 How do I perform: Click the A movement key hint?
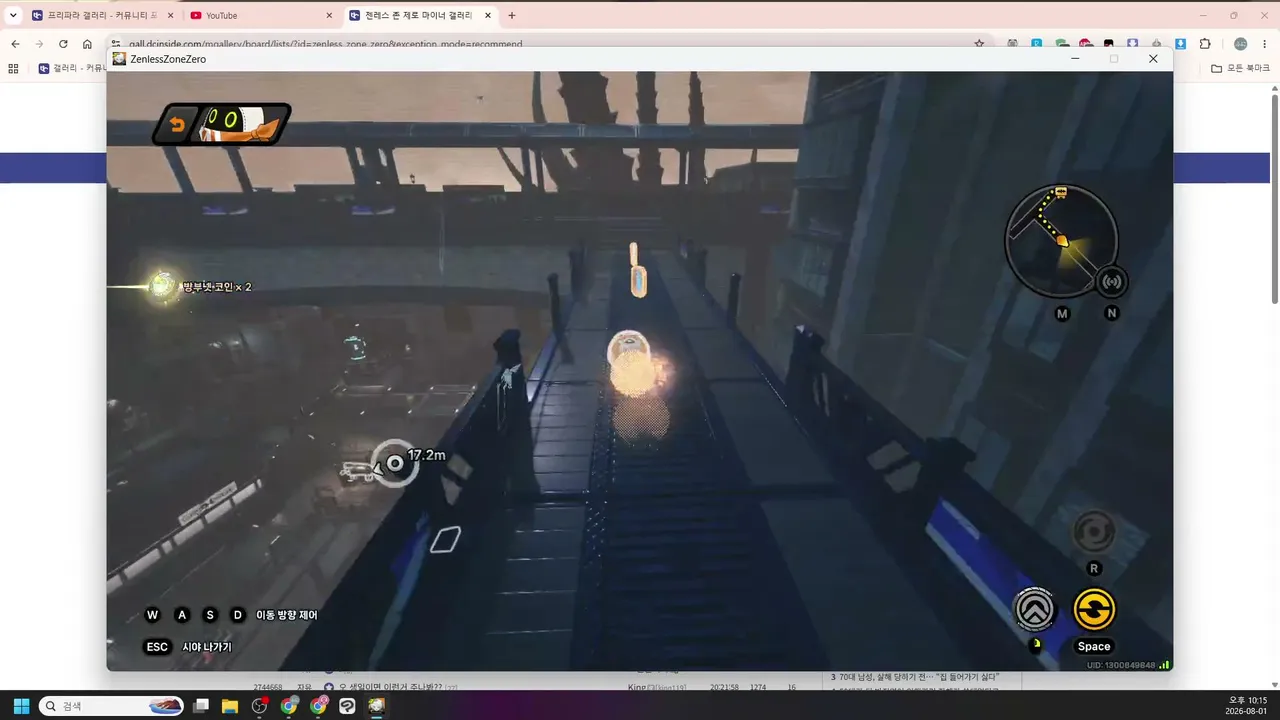tap(182, 615)
